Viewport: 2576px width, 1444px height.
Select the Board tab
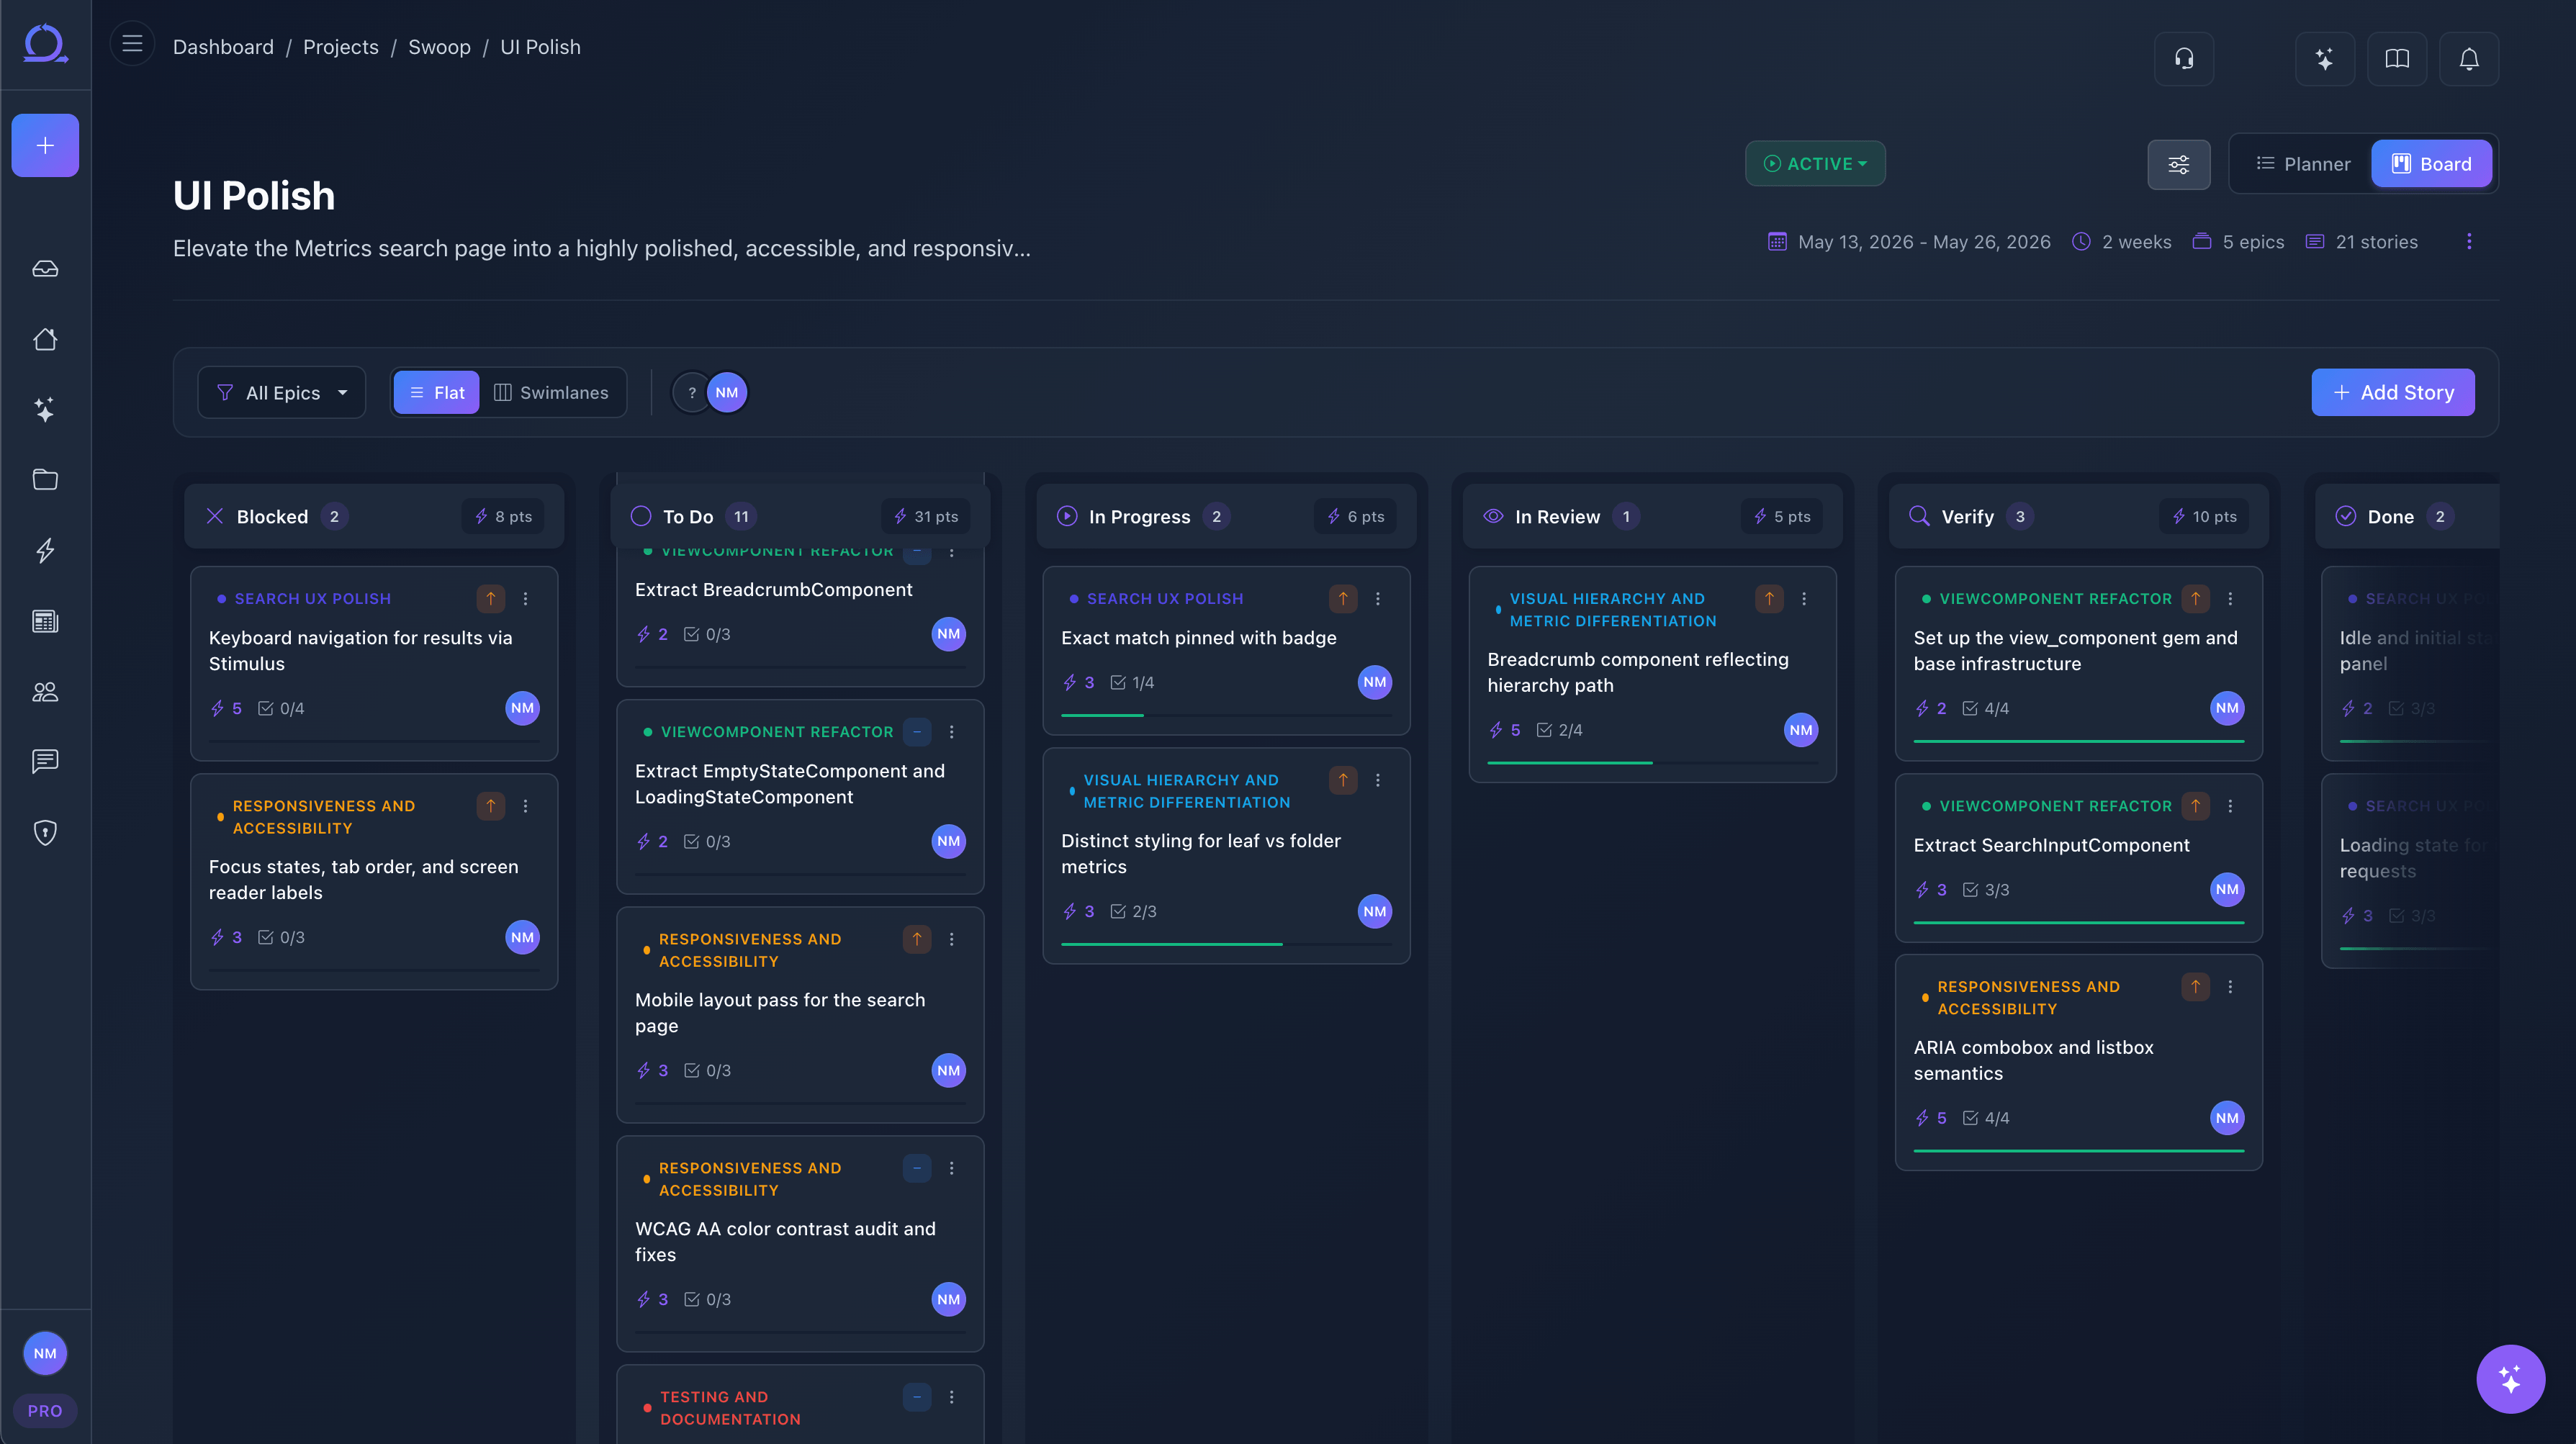click(x=2431, y=164)
